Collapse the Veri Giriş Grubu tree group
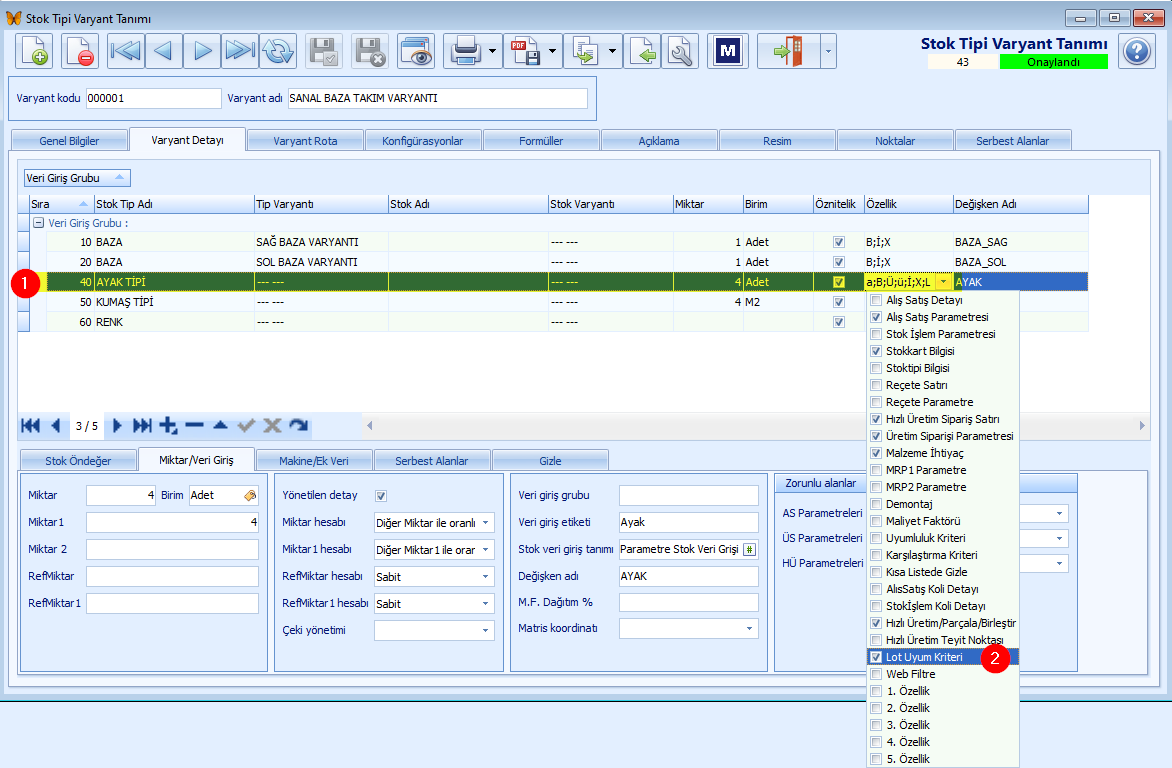This screenshot has width=1172, height=768. point(38,223)
